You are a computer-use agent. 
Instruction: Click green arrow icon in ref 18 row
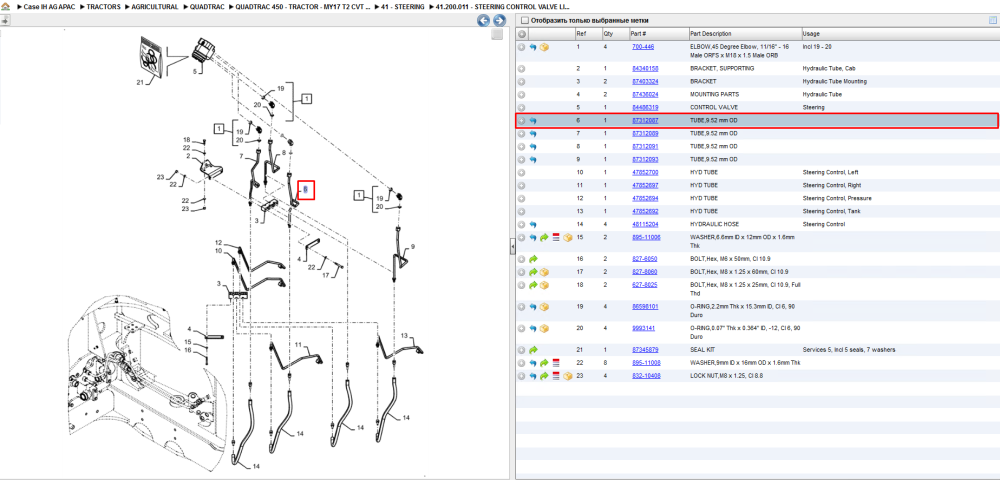click(x=533, y=285)
